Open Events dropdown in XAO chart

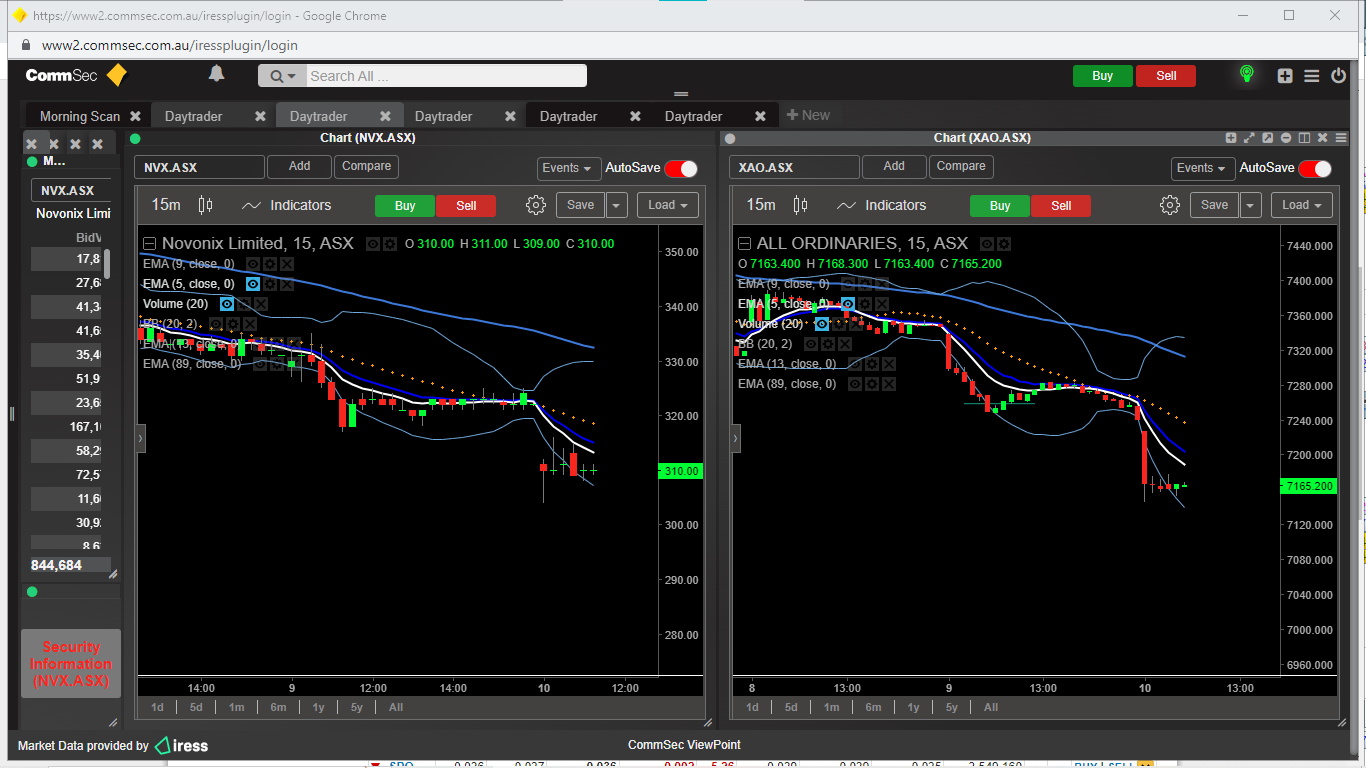click(x=1203, y=168)
